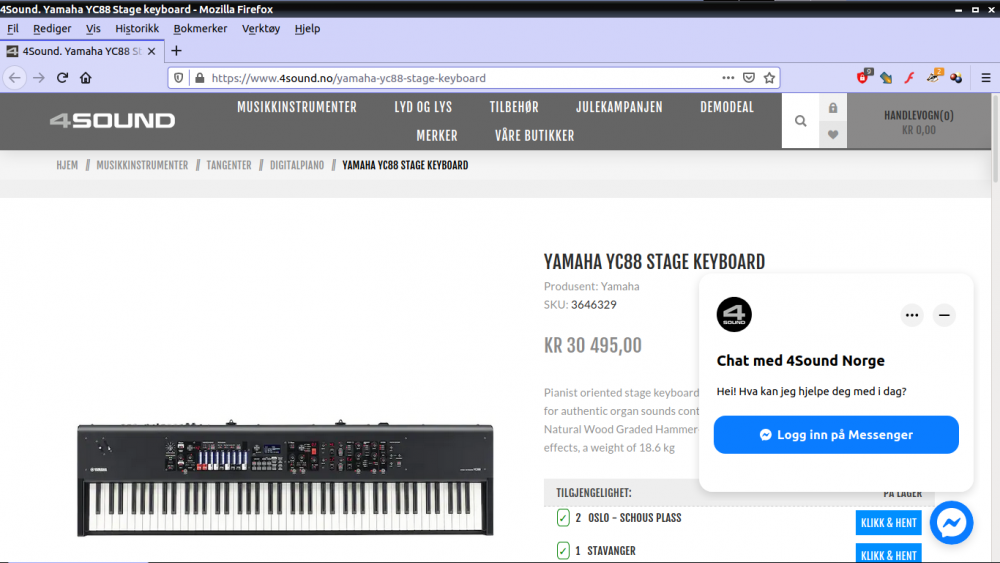Open the Fil menu
The width and height of the screenshot is (1000, 563).
point(13,28)
